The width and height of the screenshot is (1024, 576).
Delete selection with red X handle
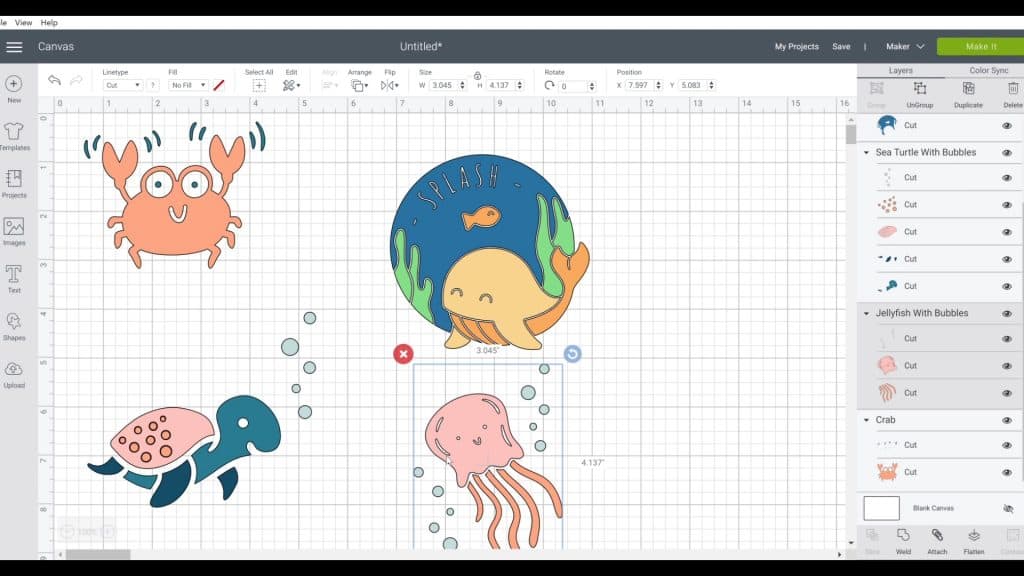click(402, 354)
